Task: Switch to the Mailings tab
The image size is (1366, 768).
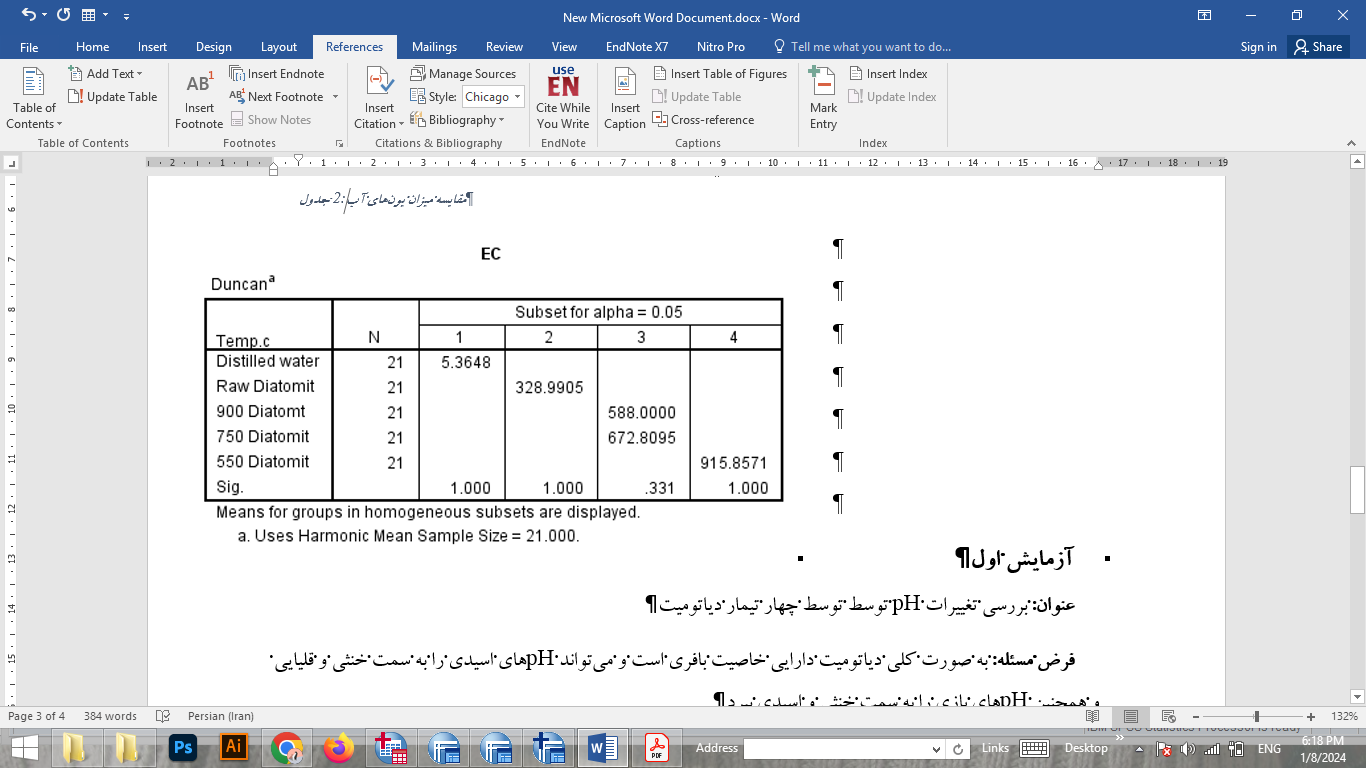Action: click(x=434, y=47)
